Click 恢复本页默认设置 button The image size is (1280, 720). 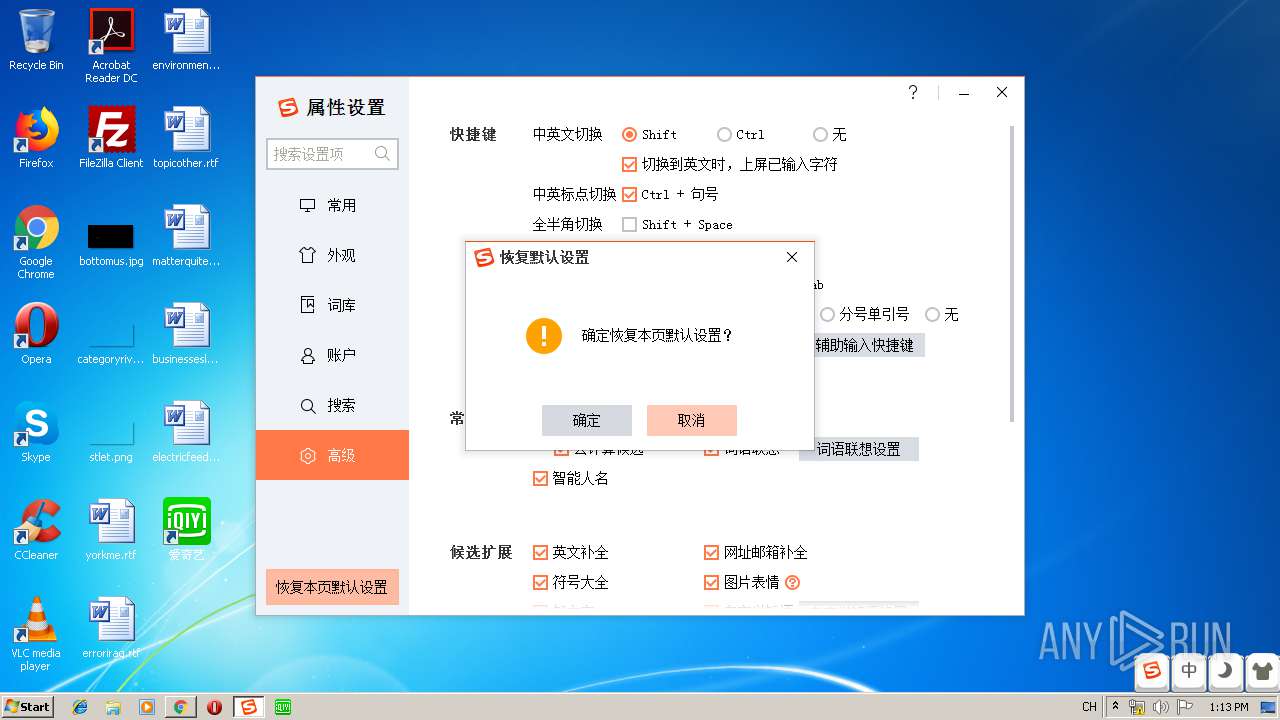[x=332, y=587]
